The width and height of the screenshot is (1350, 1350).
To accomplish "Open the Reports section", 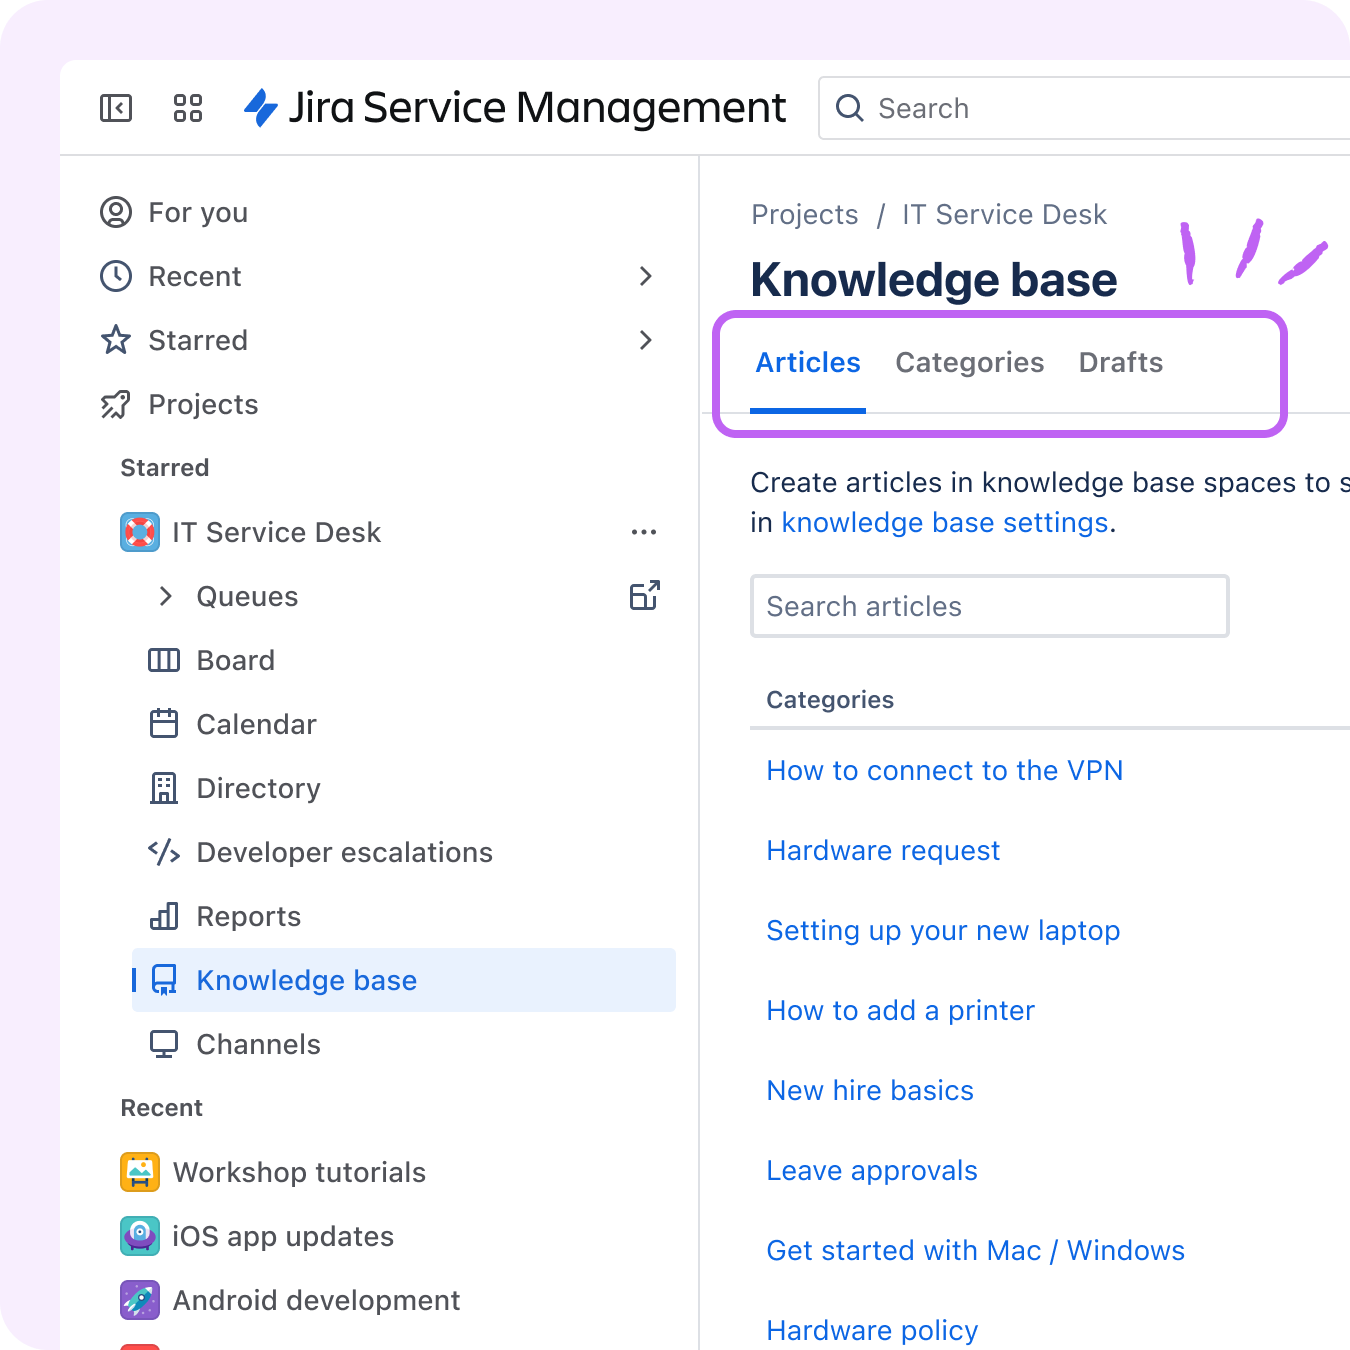I will tap(248, 916).
